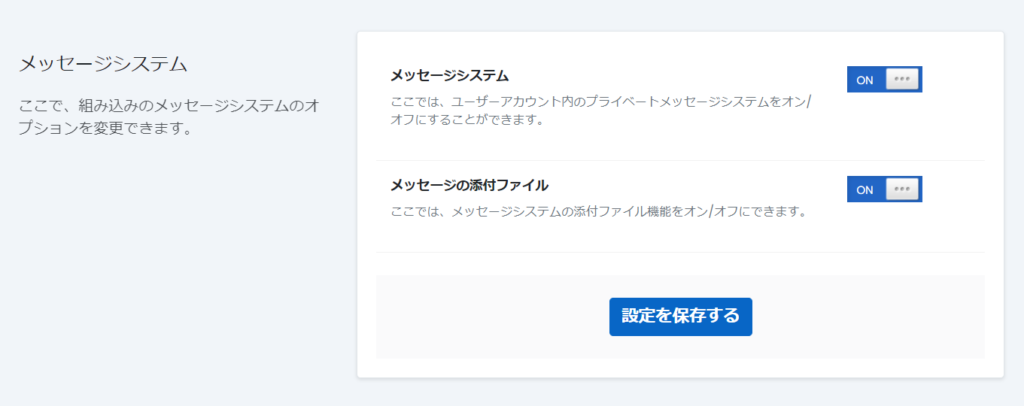The height and width of the screenshot is (406, 1024).
Task: Click the grip handle on メッセージシステム switch
Action: point(902,80)
